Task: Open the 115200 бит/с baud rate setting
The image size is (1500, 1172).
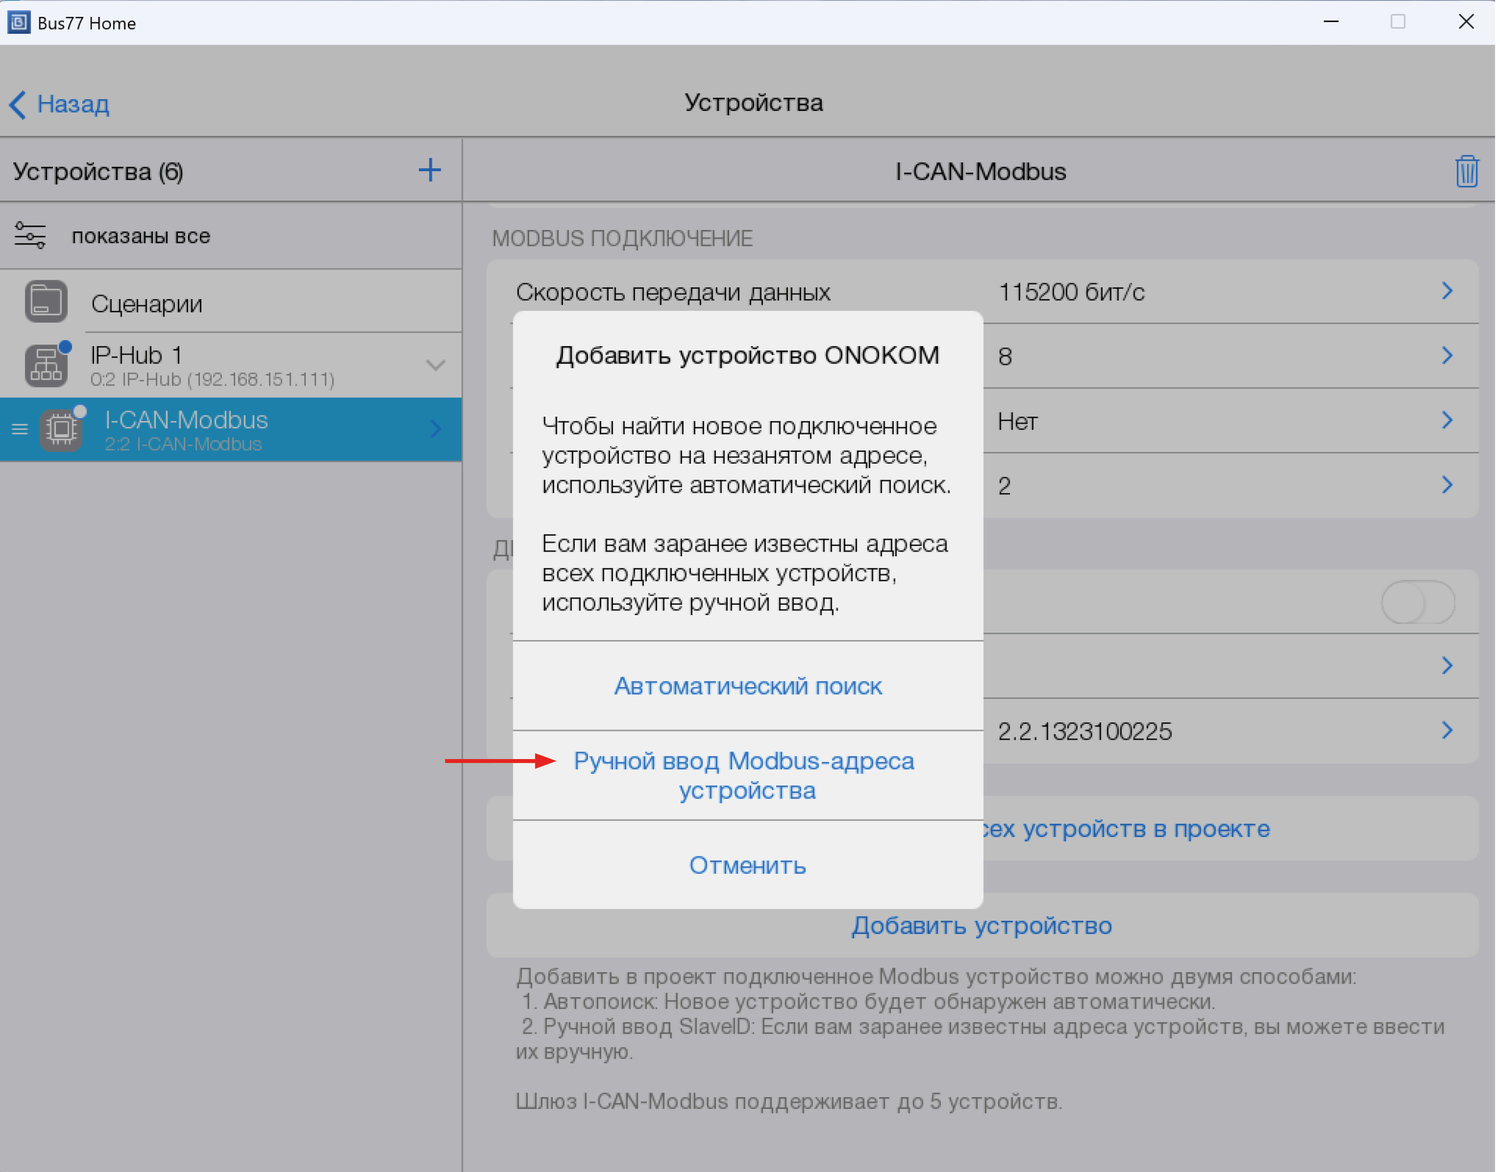Action: (x=1446, y=291)
